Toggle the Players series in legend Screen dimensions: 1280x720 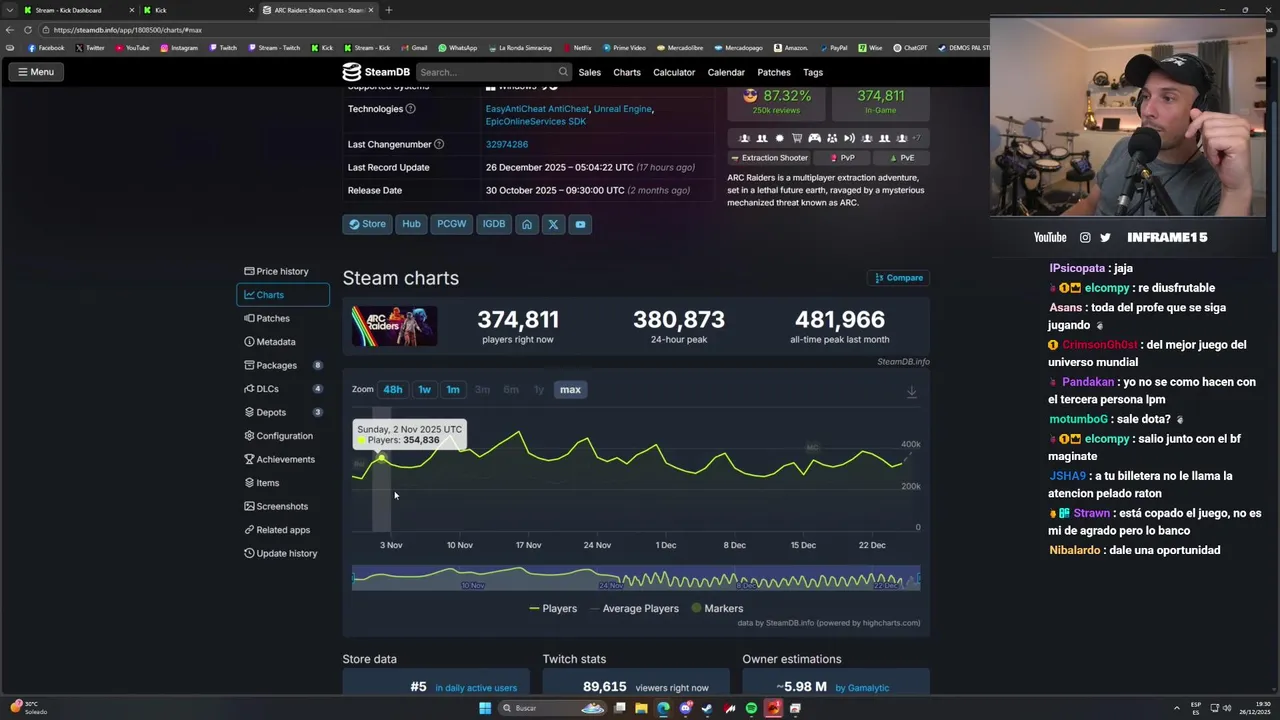(553, 608)
